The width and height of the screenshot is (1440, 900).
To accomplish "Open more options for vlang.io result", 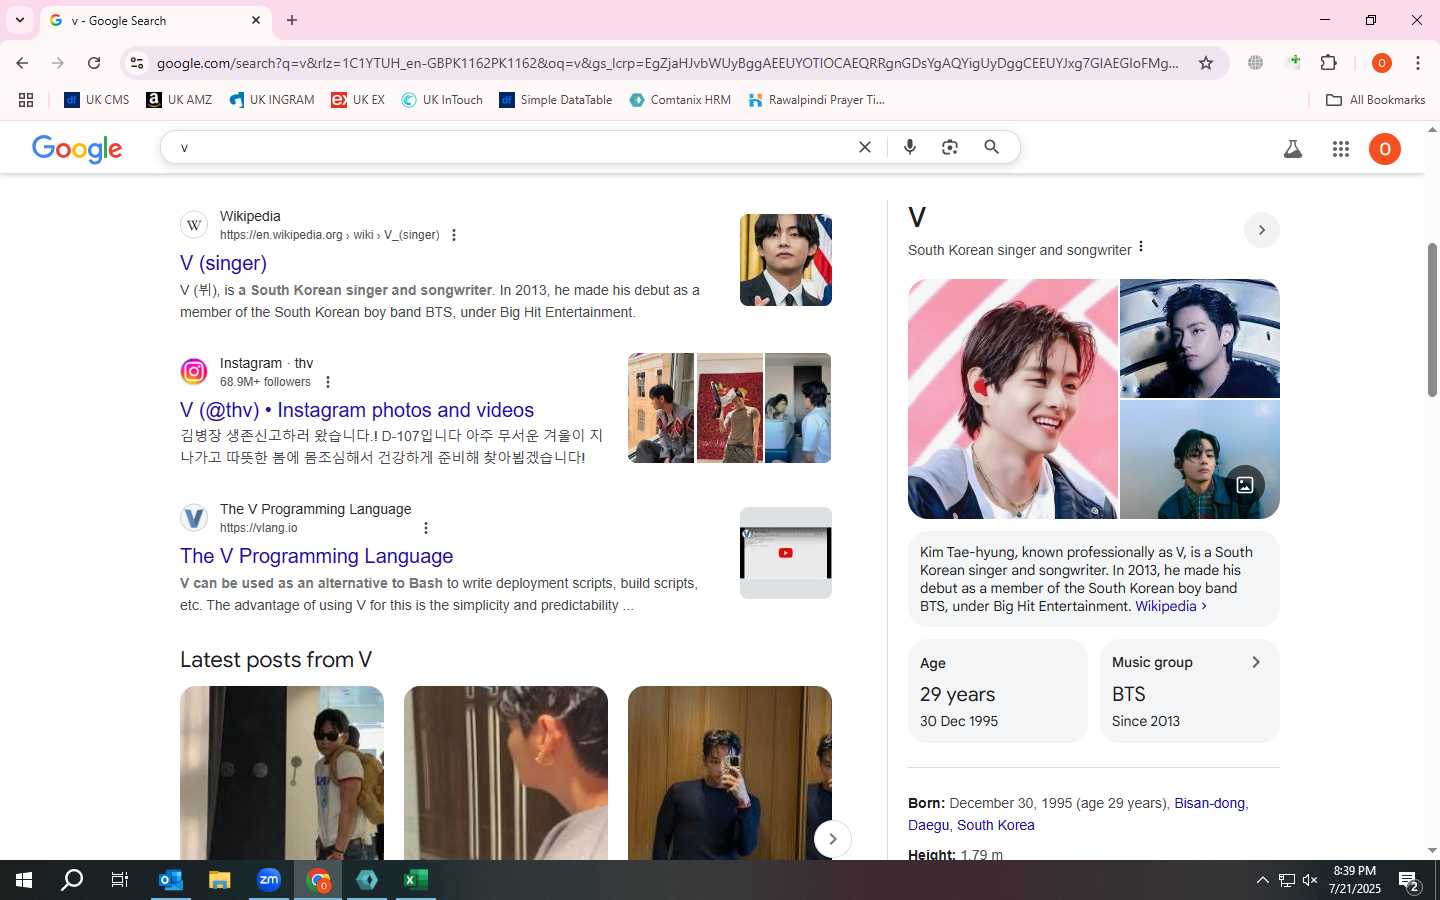I will (x=426, y=528).
